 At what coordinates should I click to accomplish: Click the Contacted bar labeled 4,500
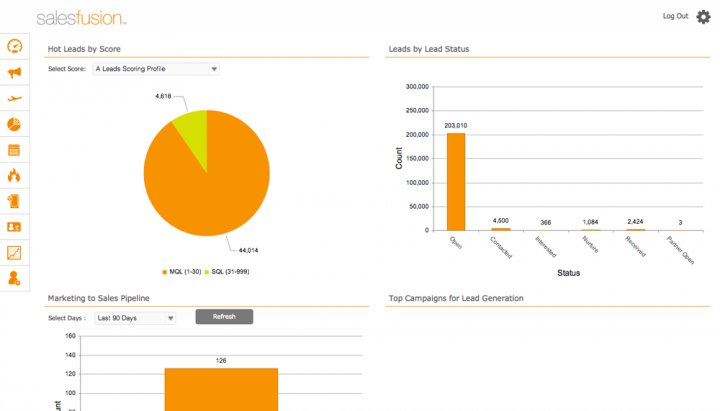click(x=501, y=229)
